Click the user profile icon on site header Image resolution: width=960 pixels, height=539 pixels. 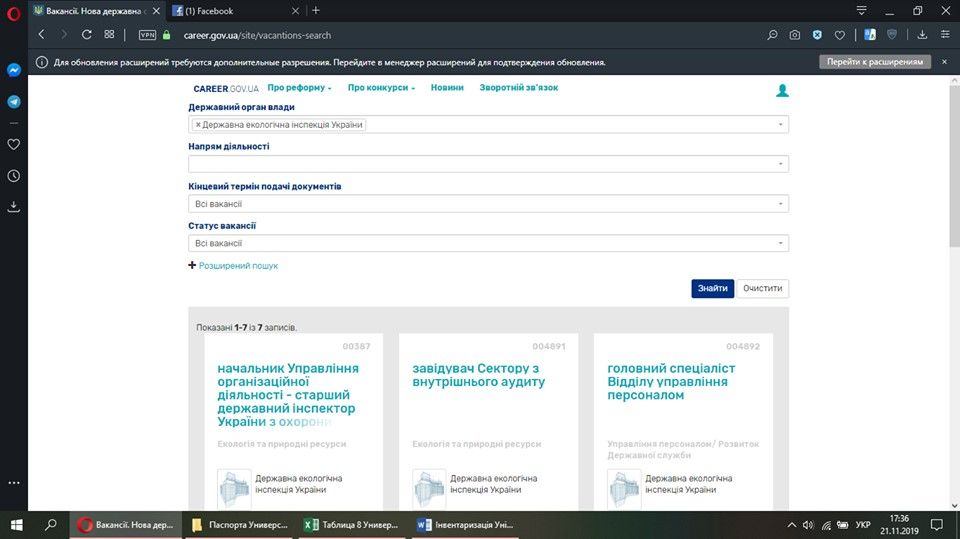click(782, 91)
